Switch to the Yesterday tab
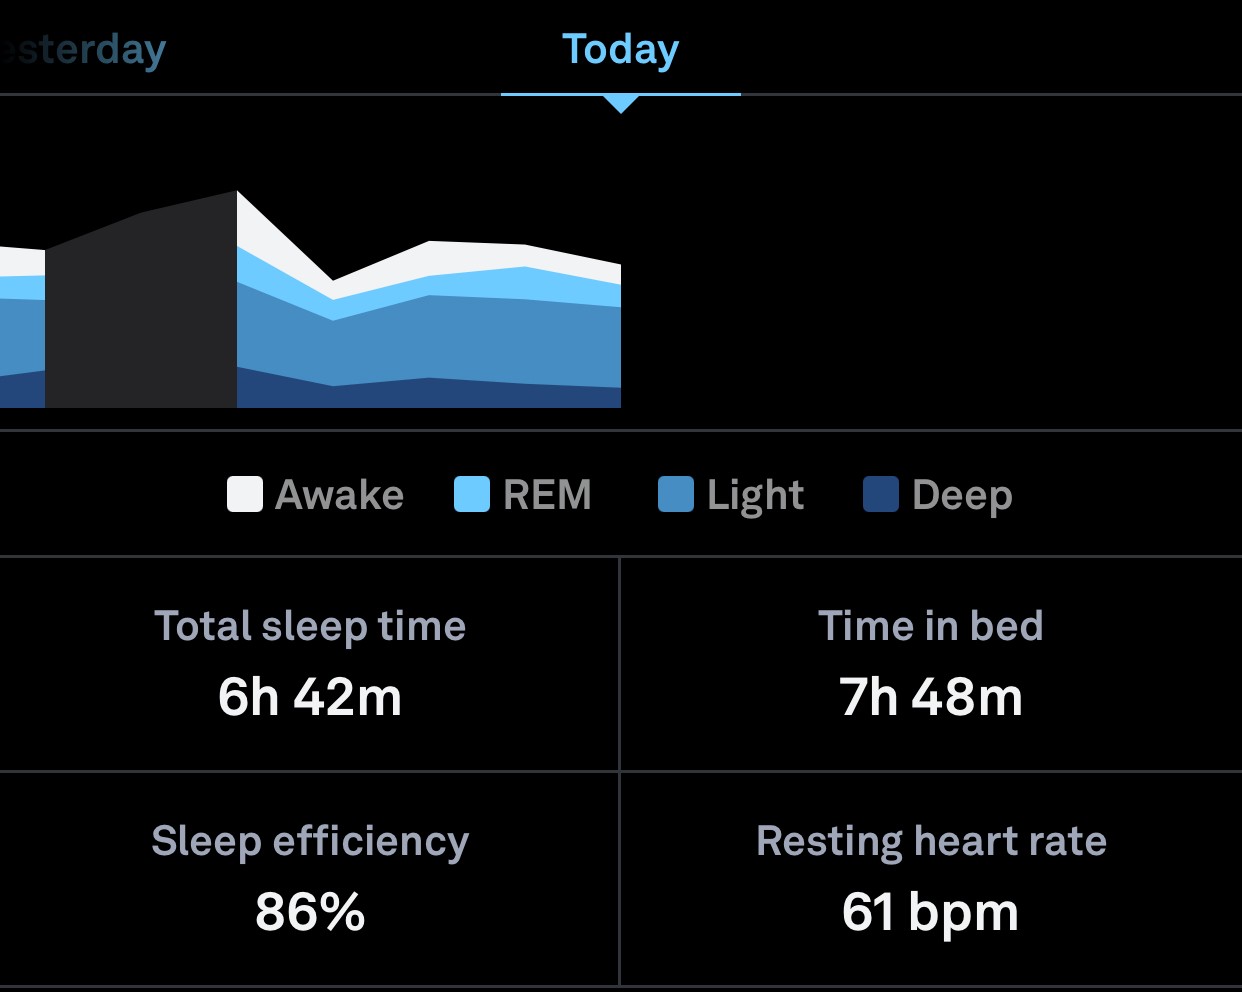This screenshot has height=992, width=1242. 83,49
